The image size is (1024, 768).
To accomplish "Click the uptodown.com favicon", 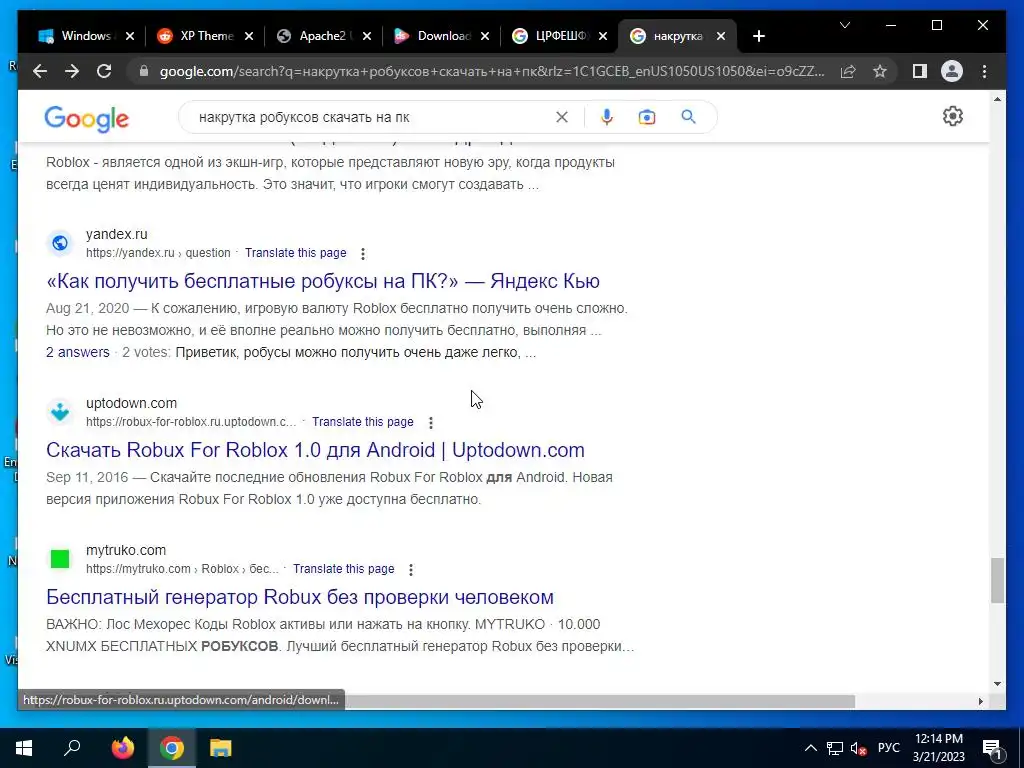I will tap(60, 412).
